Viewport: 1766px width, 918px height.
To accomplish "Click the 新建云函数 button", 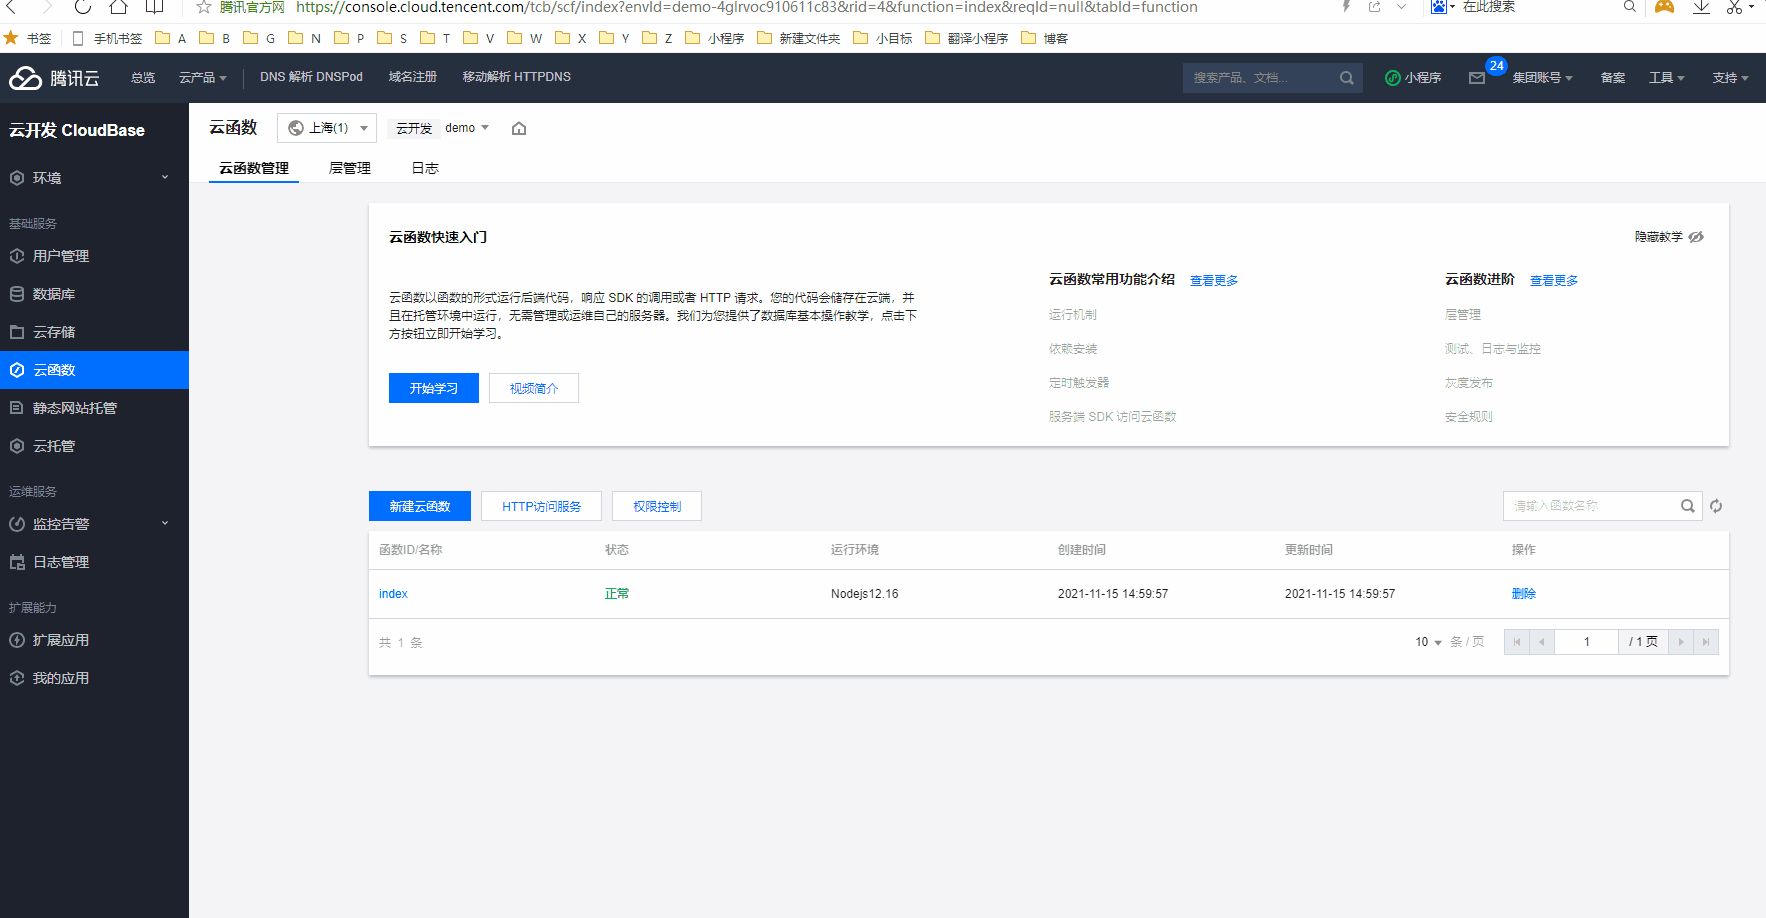I will click(420, 506).
